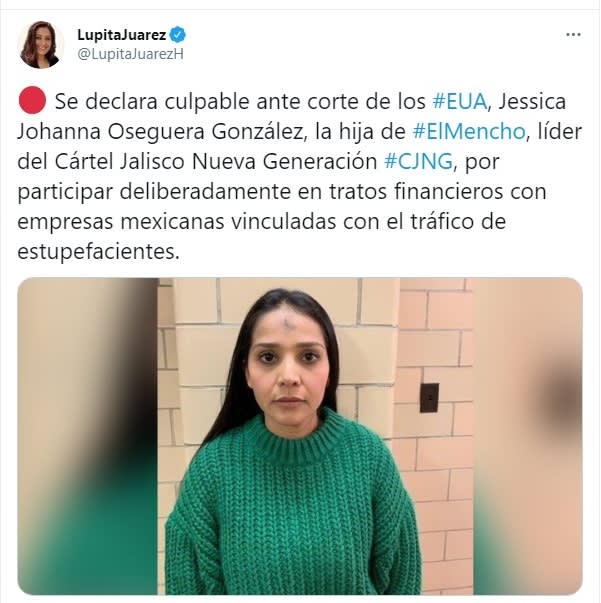Follow the #ElMencho hashtag link
601x603 pixels.
click(x=469, y=132)
